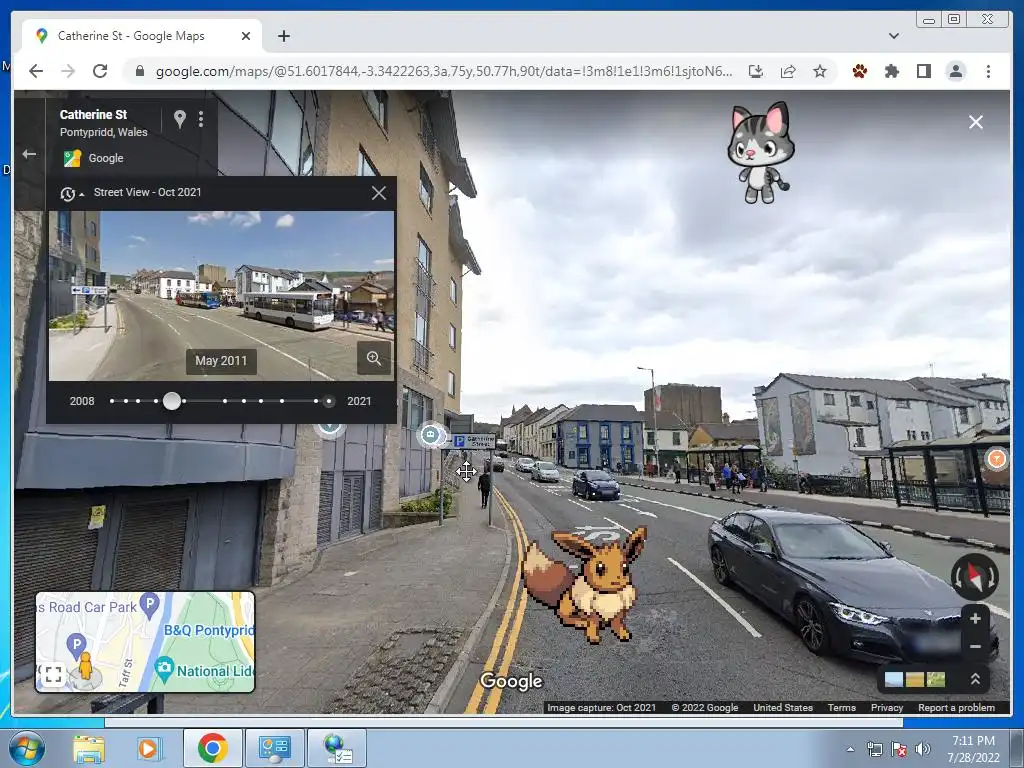Image resolution: width=1024 pixels, height=768 pixels.
Task: Move the time slider handle
Action: point(172,401)
